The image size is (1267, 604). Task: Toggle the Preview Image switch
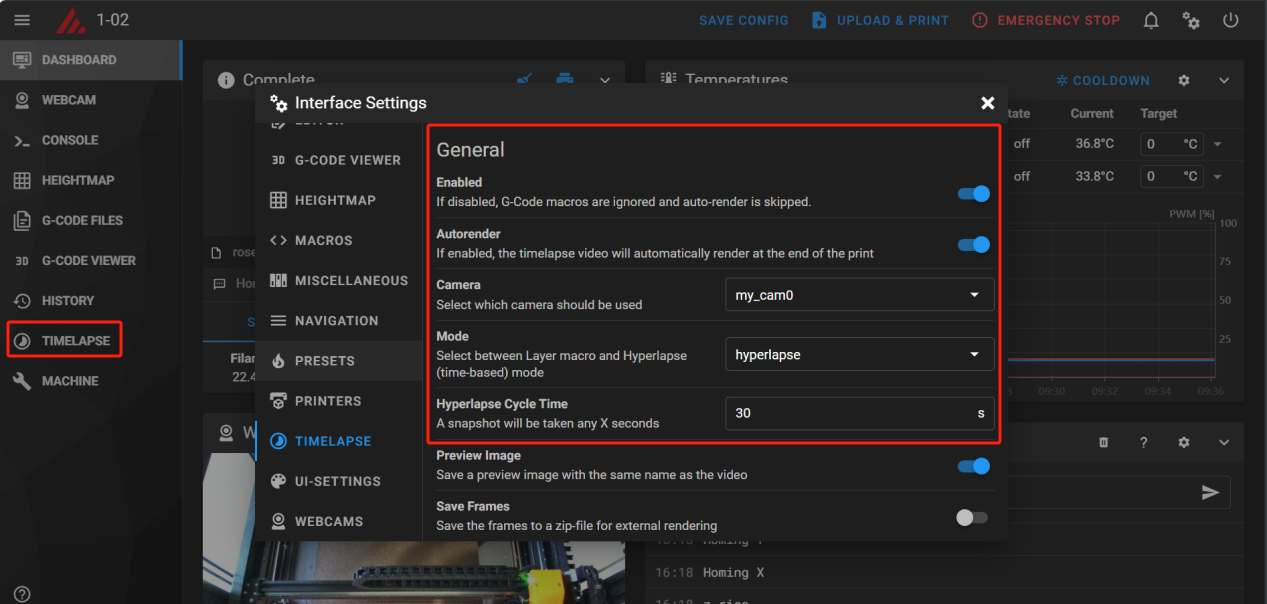(x=973, y=466)
